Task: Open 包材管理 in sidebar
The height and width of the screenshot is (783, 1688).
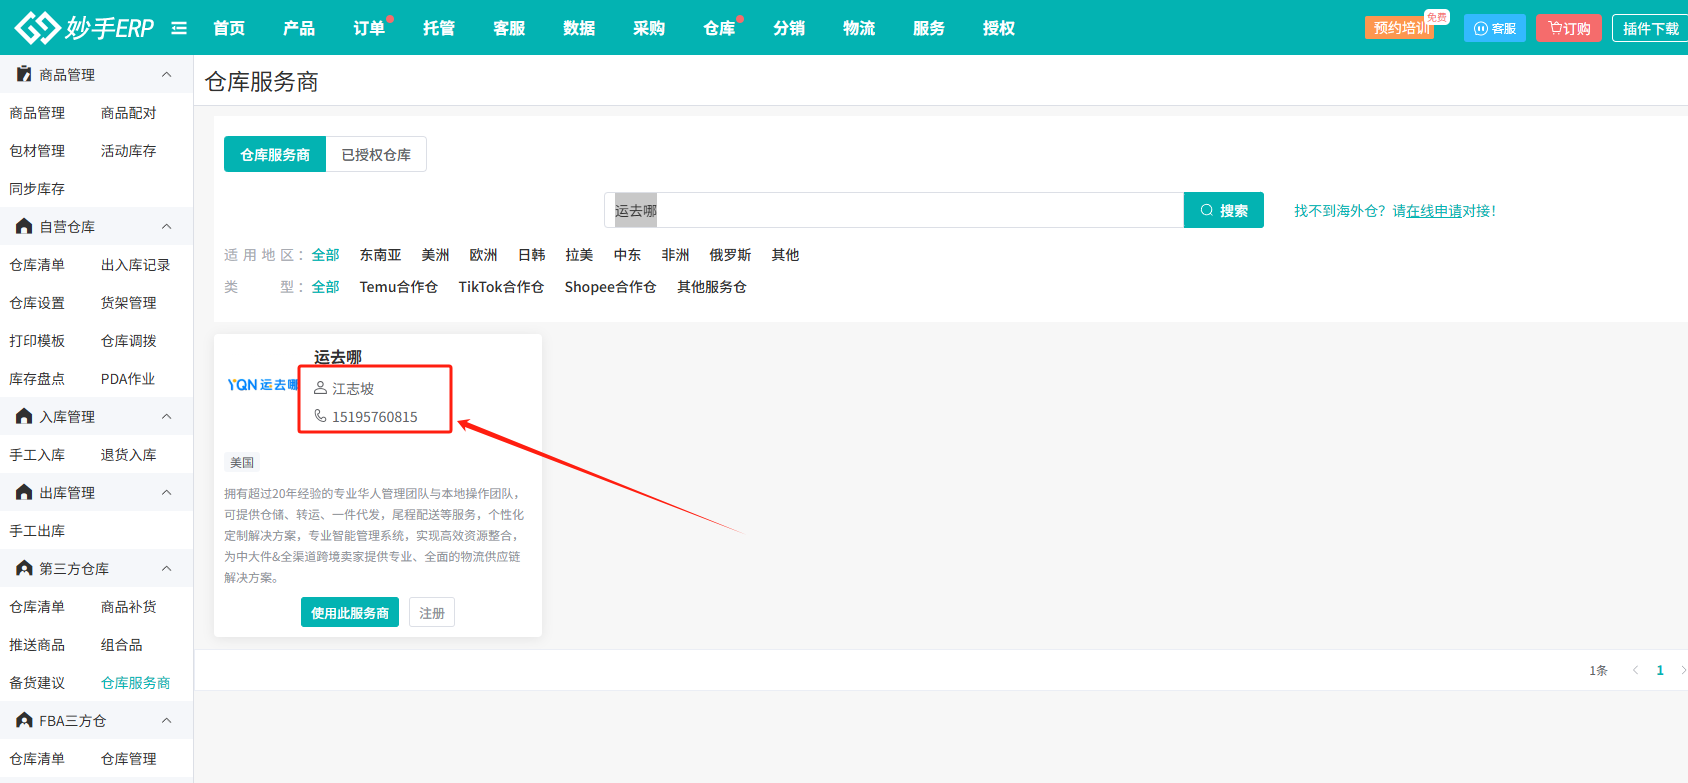Action: coord(37,151)
